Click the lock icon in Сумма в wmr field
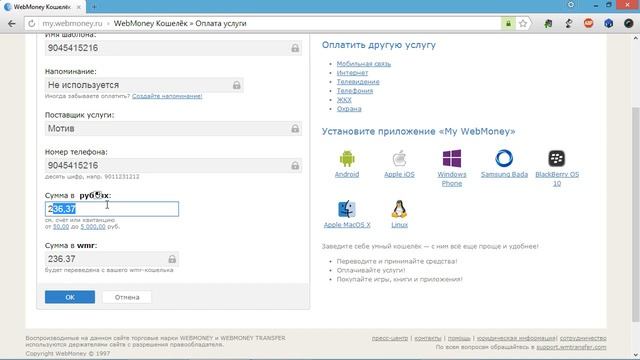This screenshot has width=640, height=360. (x=172, y=259)
